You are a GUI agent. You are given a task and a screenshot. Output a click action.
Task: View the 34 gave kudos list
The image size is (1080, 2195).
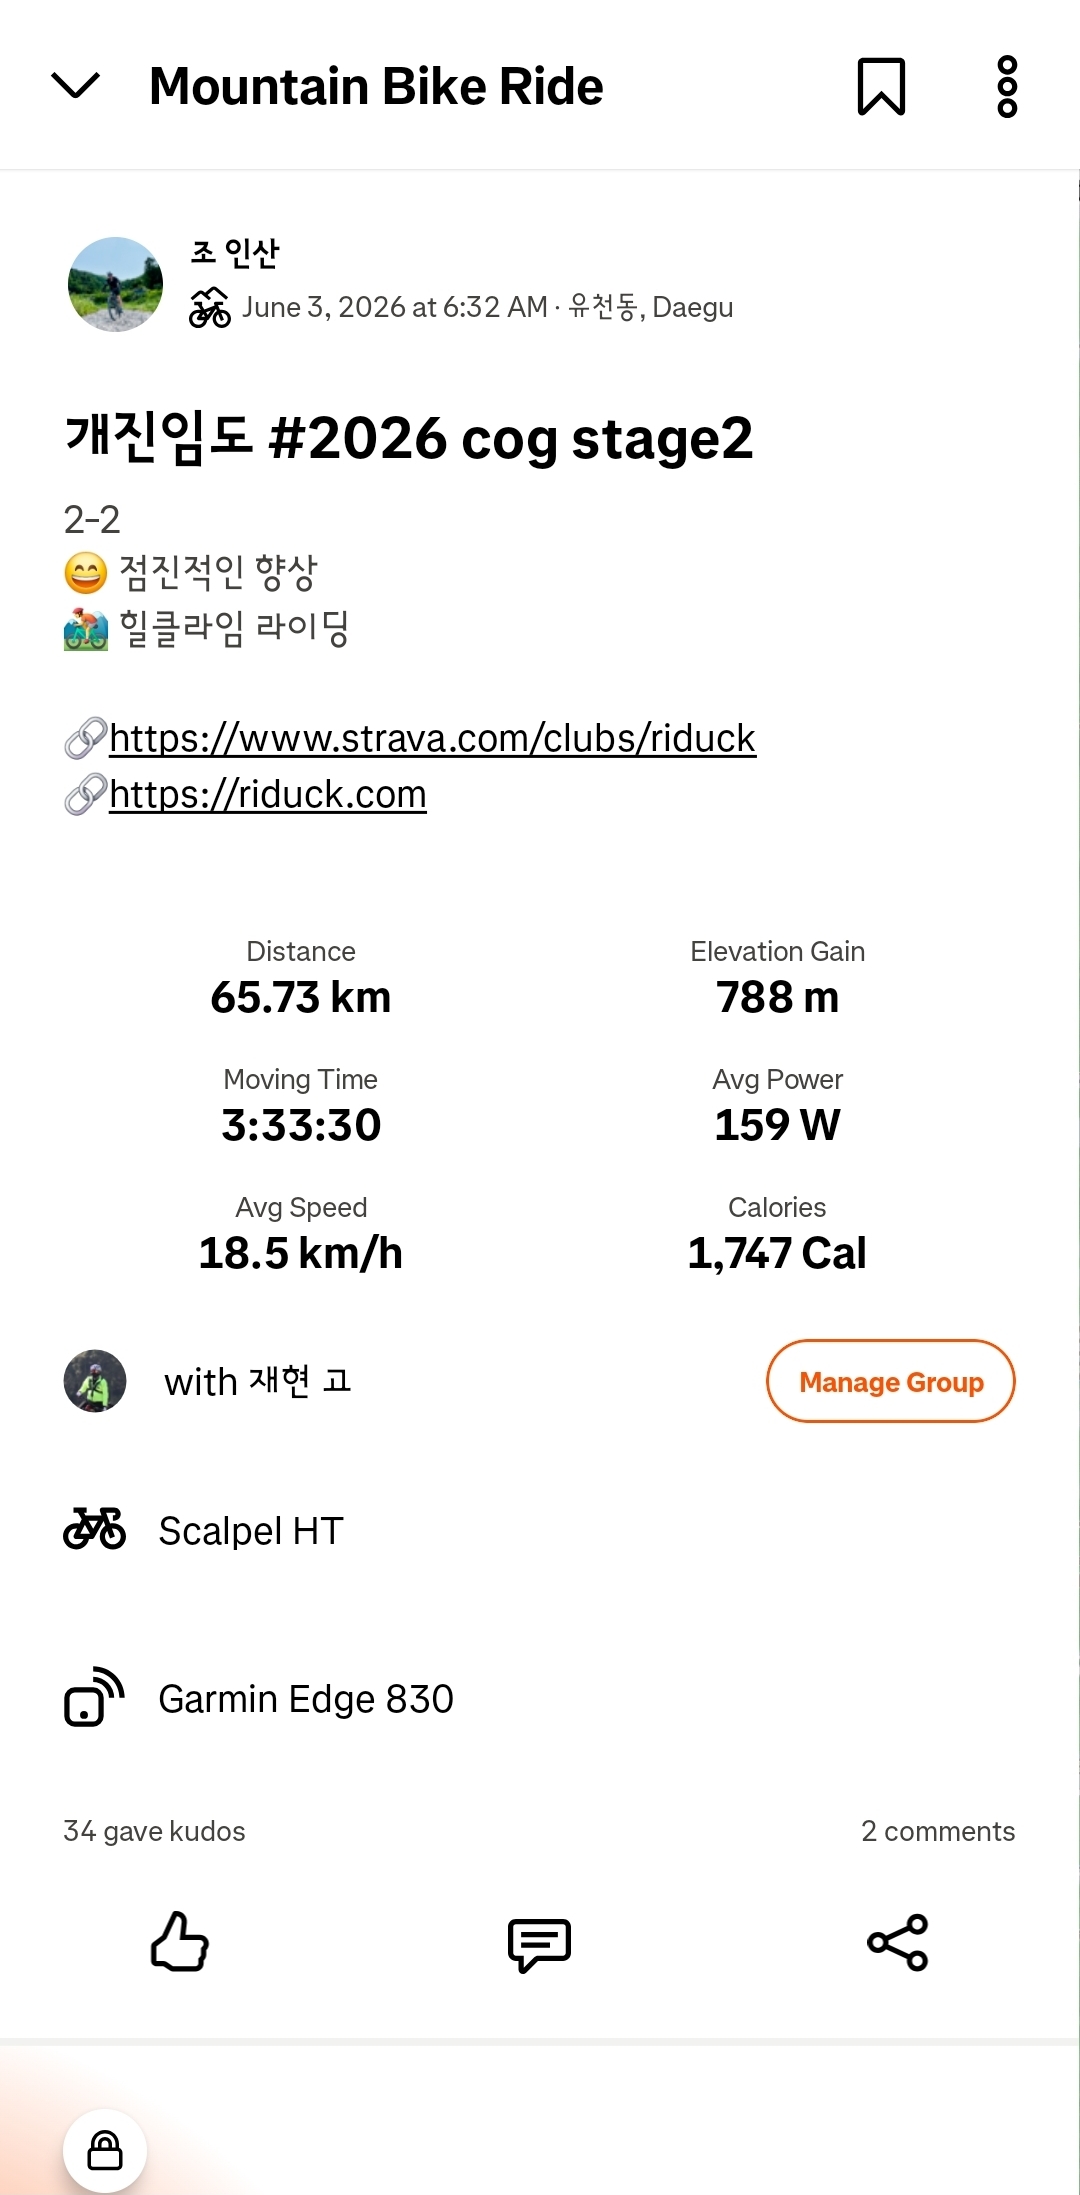[x=154, y=1831]
